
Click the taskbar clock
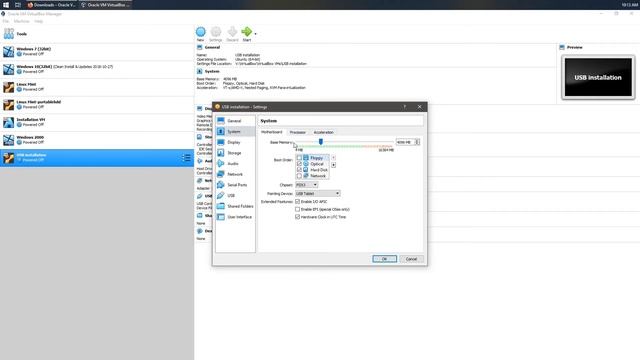630,5
